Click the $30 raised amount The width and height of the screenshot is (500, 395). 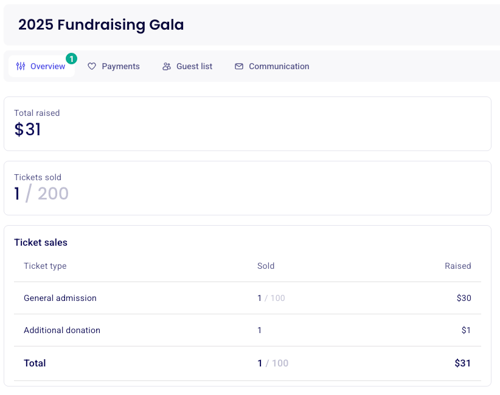coord(464,298)
